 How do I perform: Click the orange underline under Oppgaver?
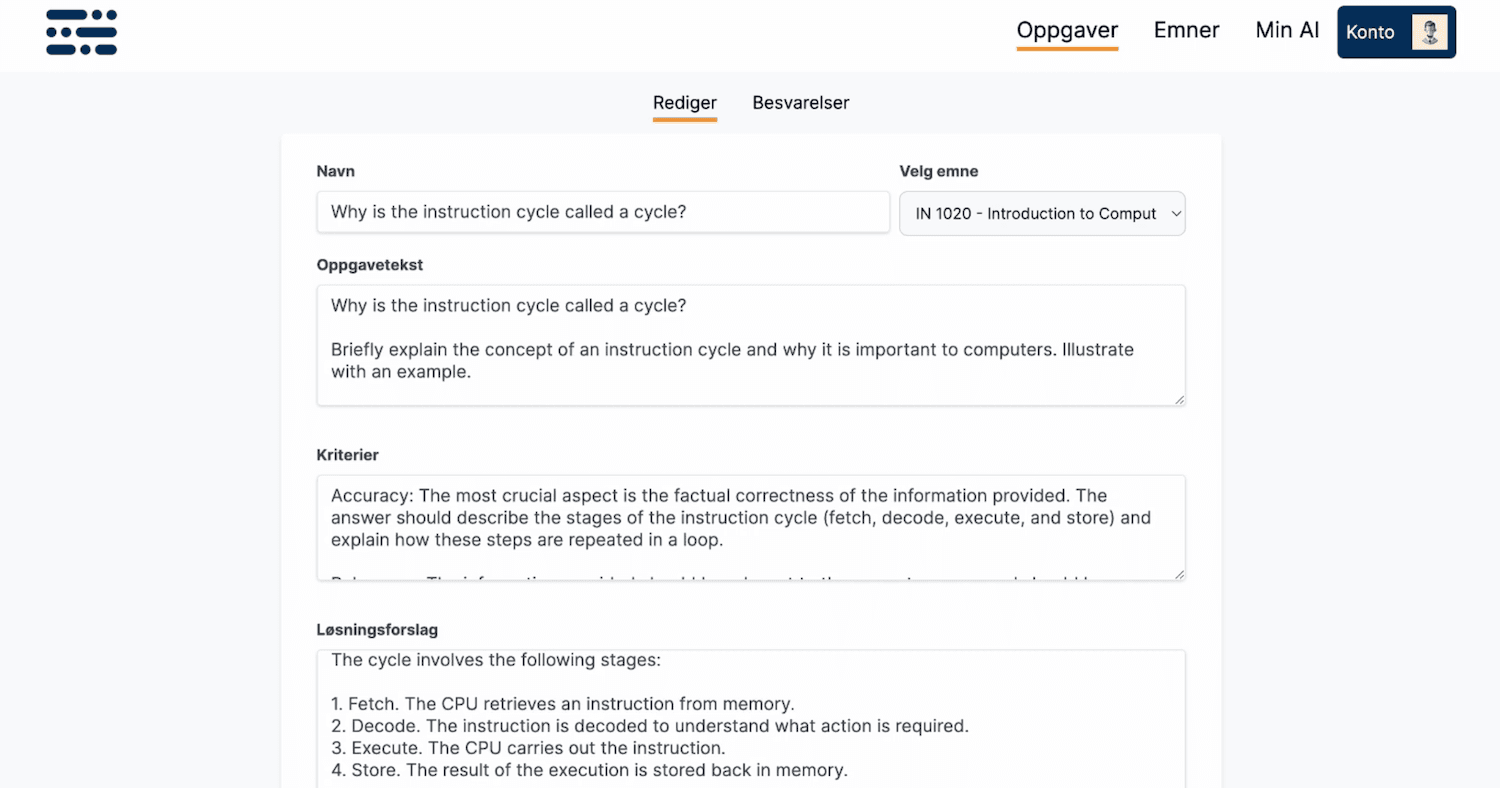coord(1067,48)
